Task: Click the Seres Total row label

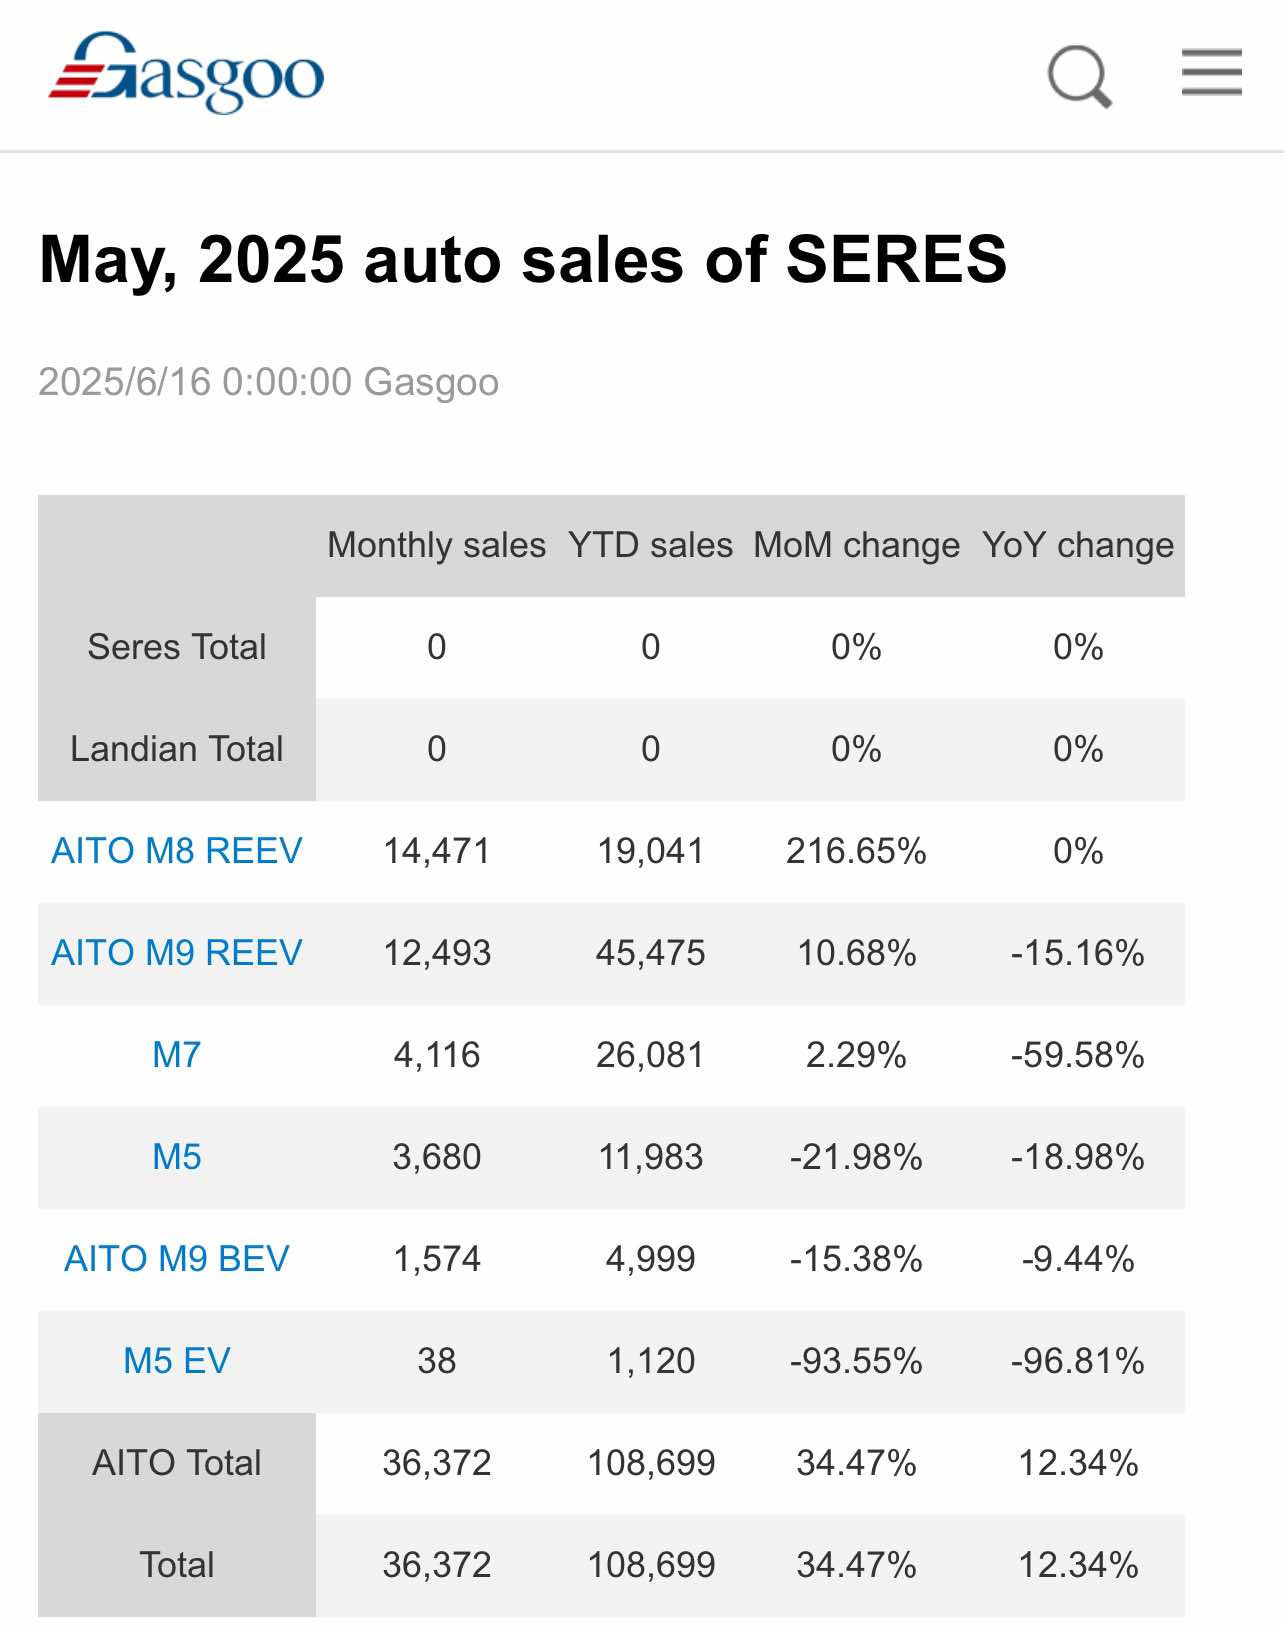Action: (x=177, y=647)
